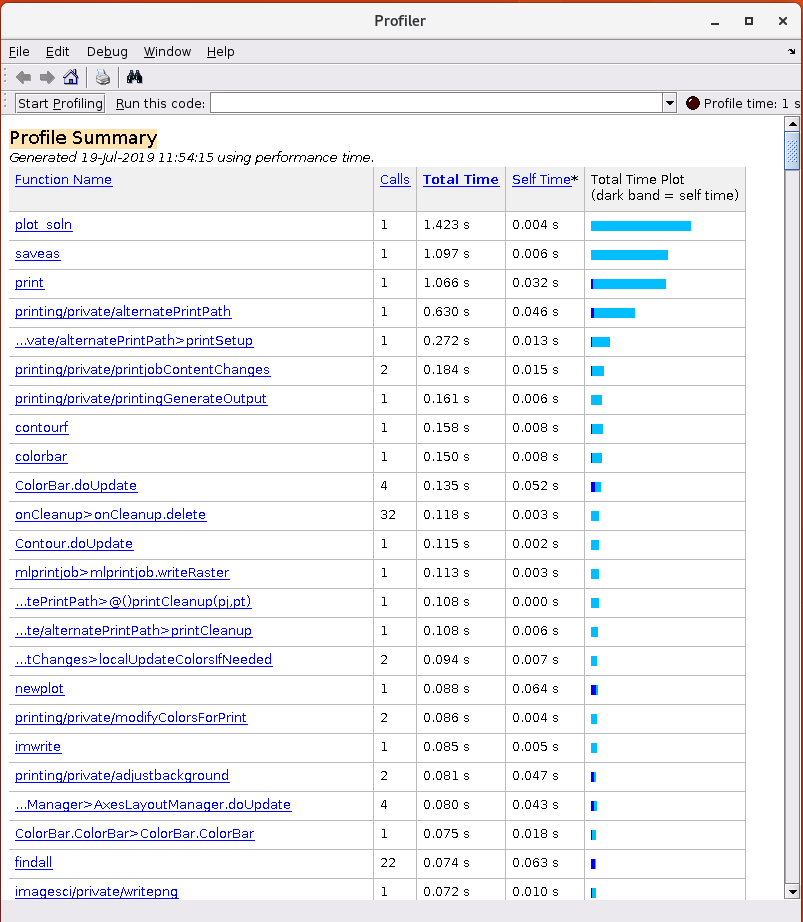Viewport: 803px width, 922px height.
Task: Open the print function link
Action: coord(29,283)
